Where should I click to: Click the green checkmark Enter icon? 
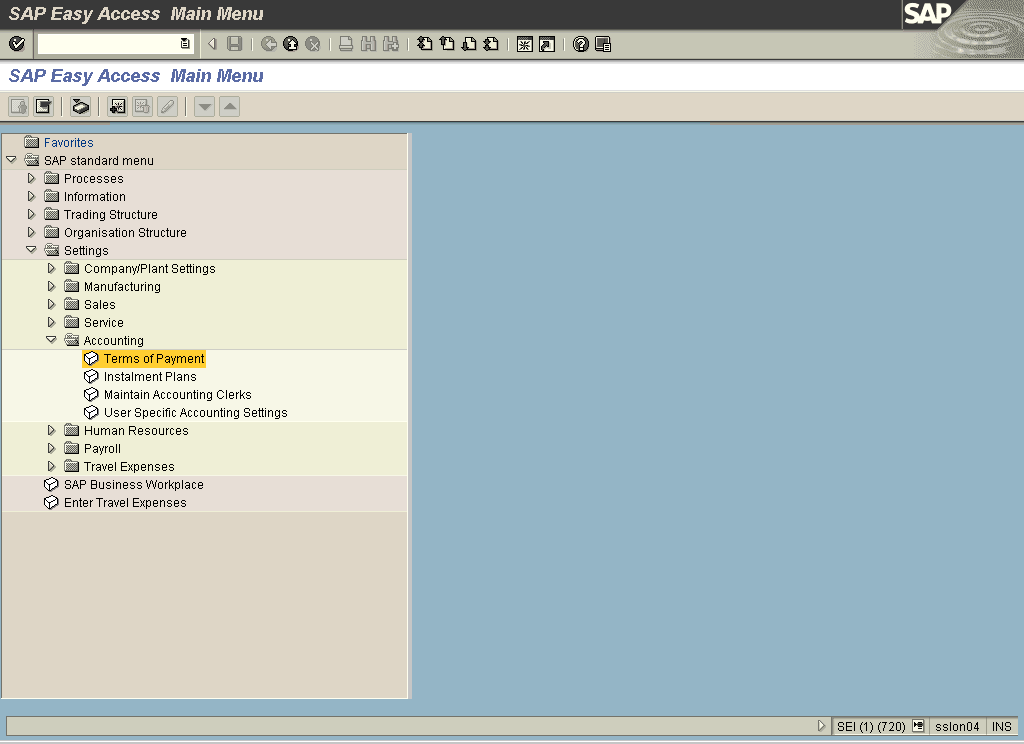(17, 44)
